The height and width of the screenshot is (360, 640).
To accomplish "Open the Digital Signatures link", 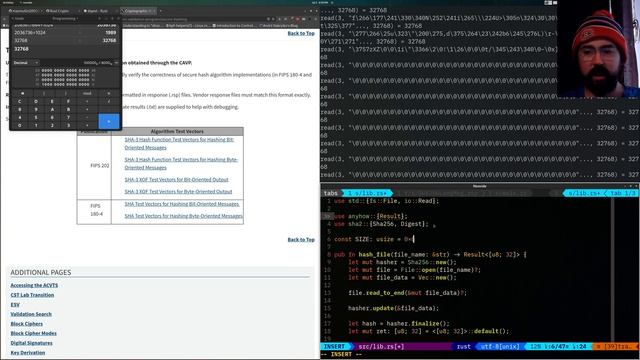I will 31,343.
